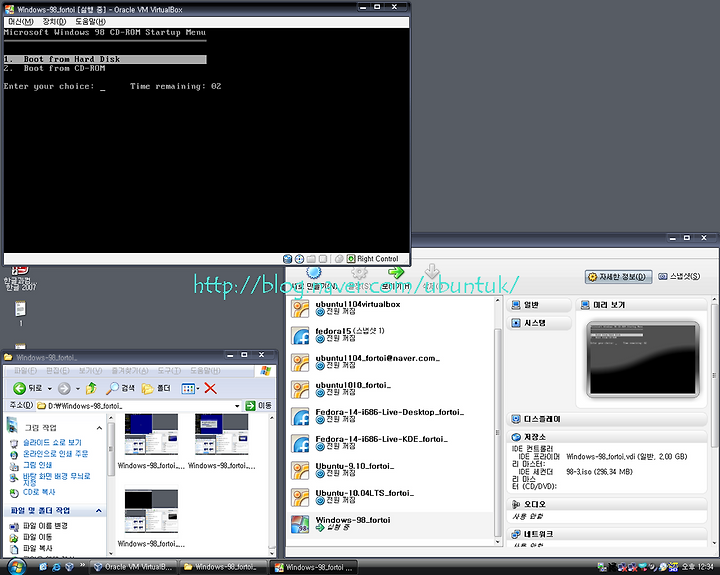Select the ubuntu1104virtualbox machine icon
The height and width of the screenshot is (575, 720).
click(x=300, y=309)
